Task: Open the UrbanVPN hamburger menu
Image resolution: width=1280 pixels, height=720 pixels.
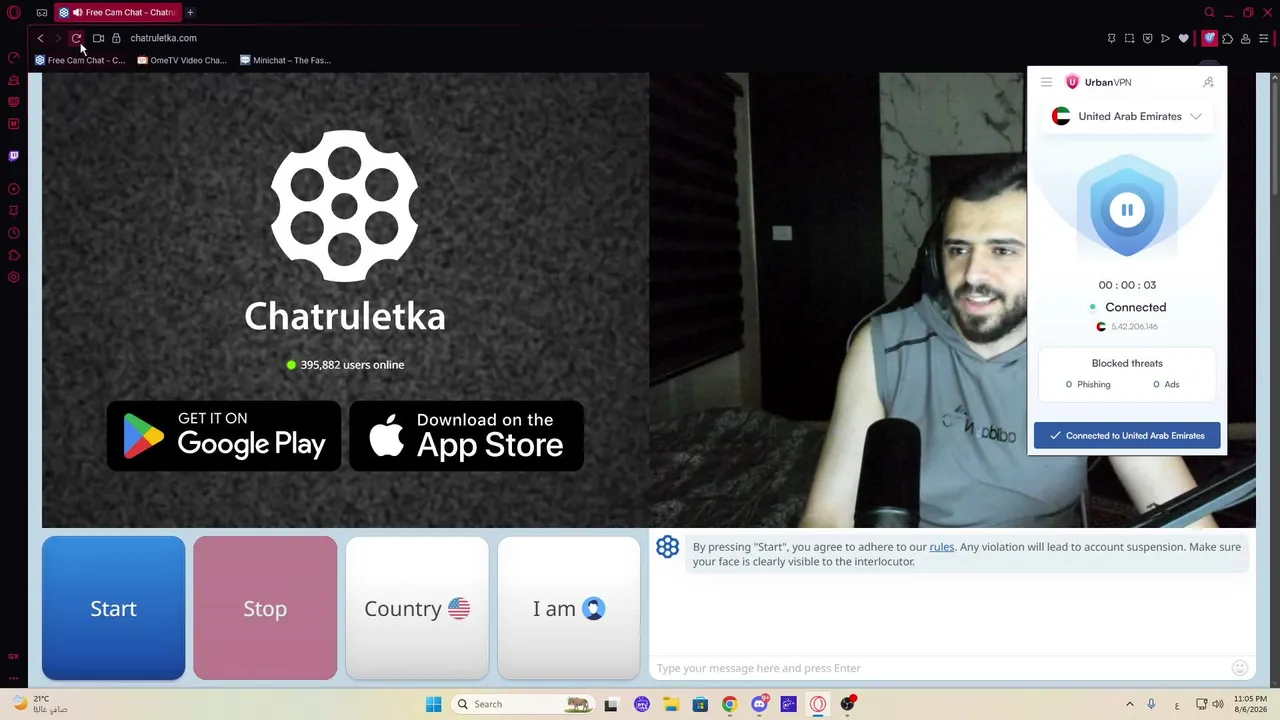Action: (1046, 82)
